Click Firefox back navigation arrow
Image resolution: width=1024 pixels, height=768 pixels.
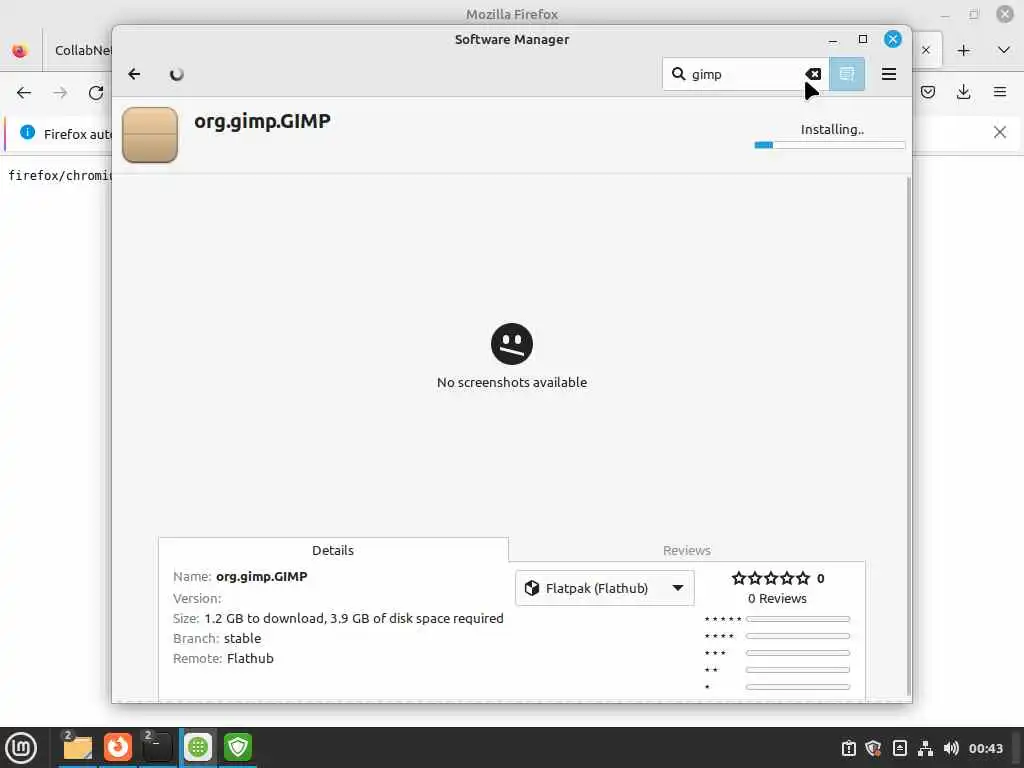point(24,93)
